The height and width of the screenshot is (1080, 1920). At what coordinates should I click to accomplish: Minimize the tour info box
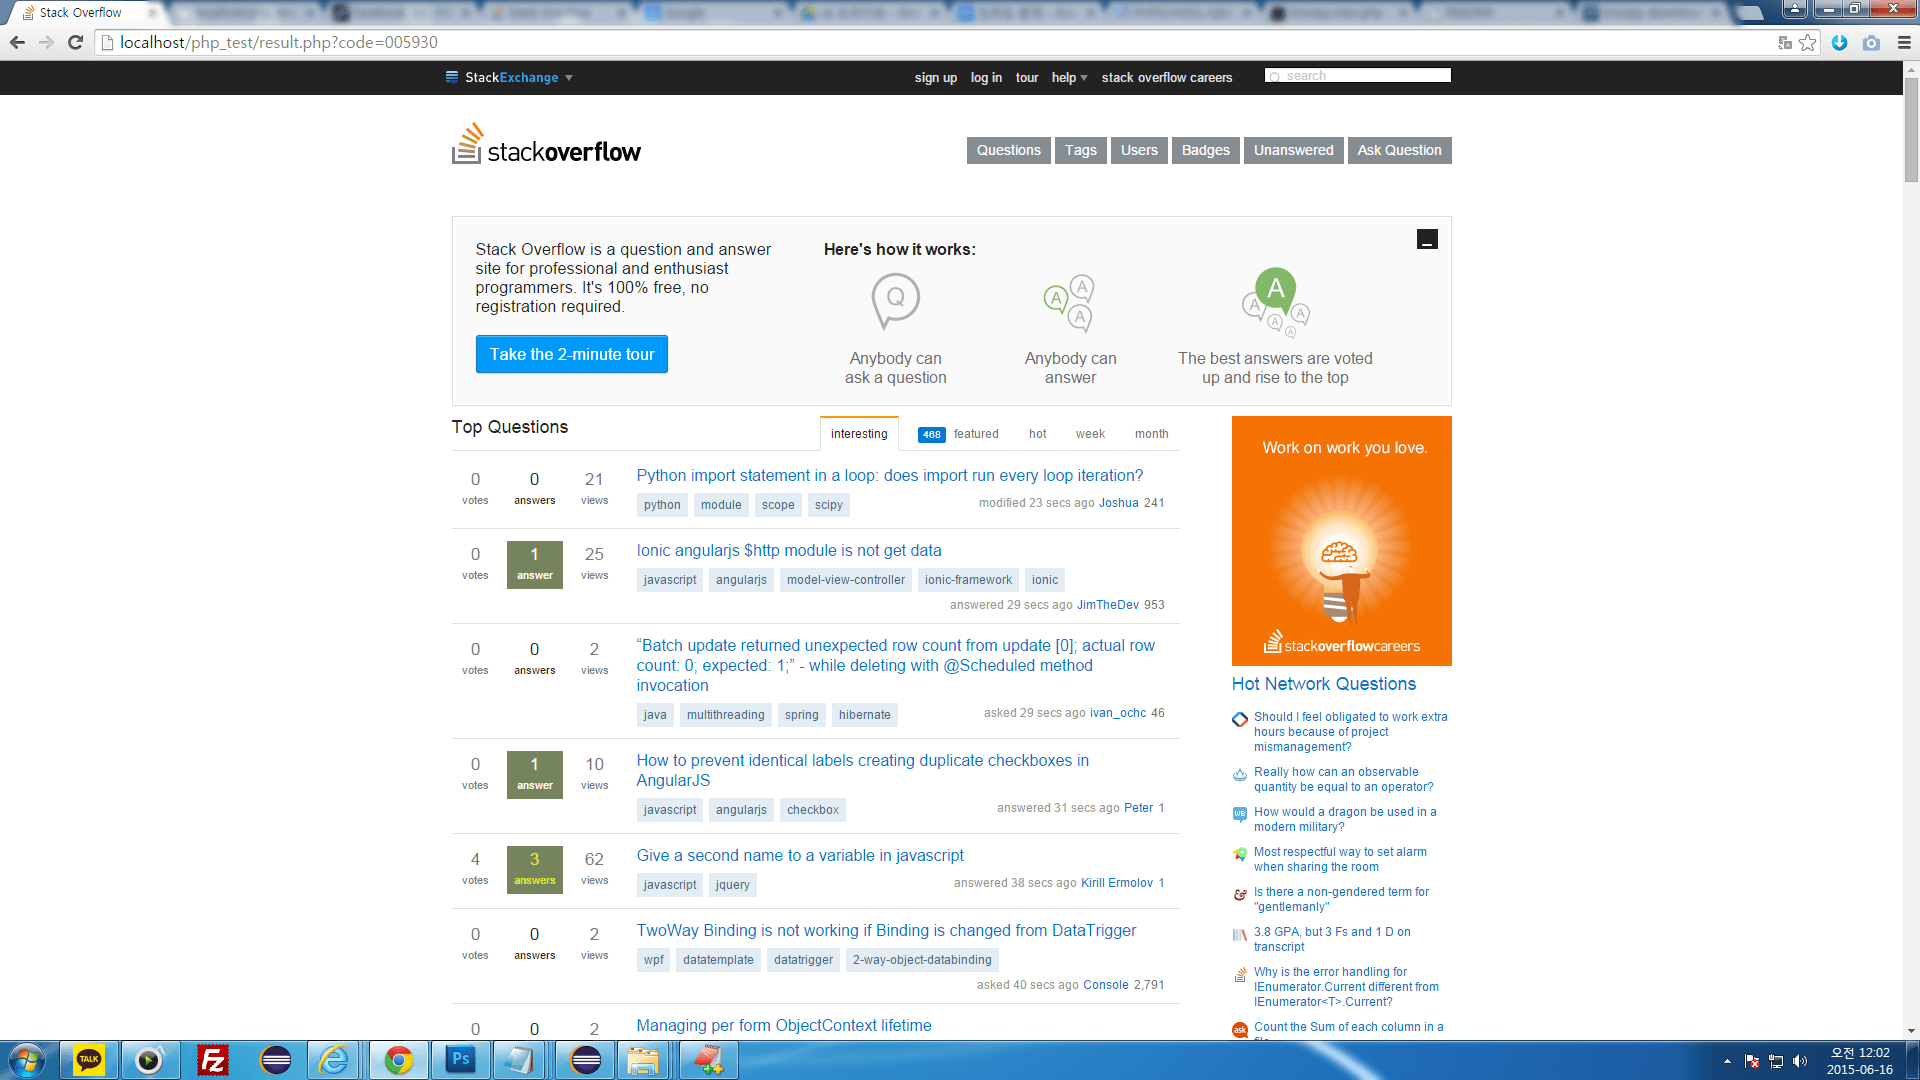[1427, 239]
